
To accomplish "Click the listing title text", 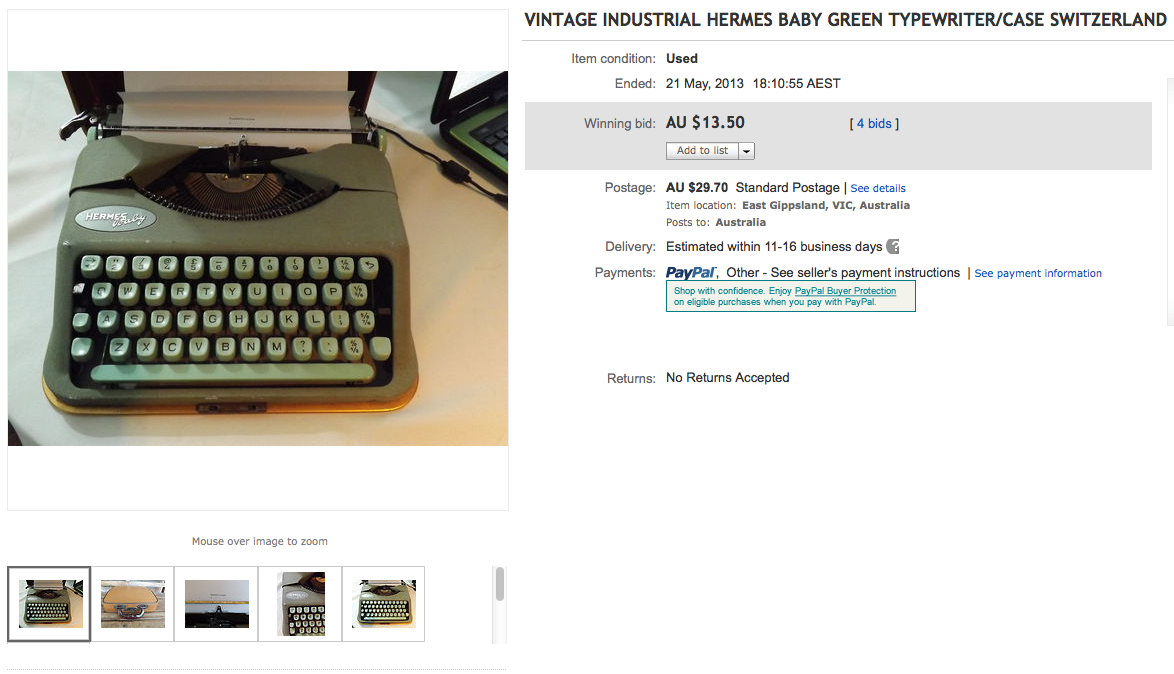I will 845,20.
